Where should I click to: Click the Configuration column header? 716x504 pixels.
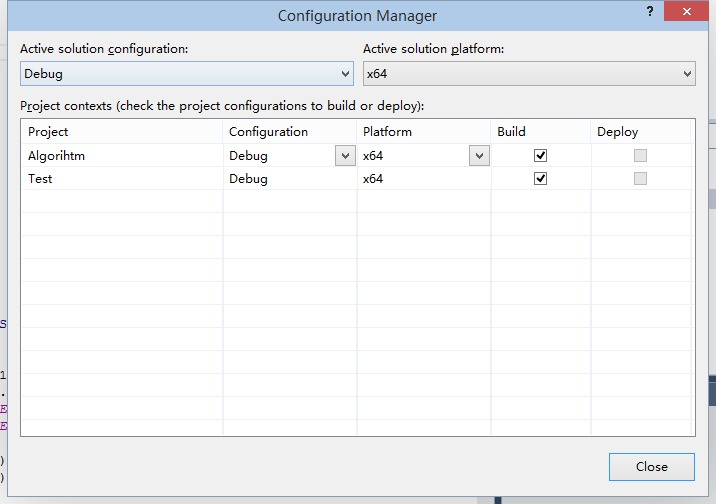pos(268,132)
